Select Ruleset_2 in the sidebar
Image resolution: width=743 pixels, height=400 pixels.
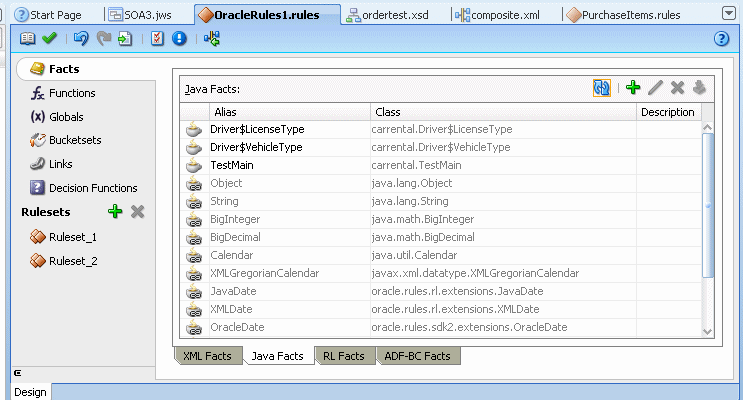(63, 261)
